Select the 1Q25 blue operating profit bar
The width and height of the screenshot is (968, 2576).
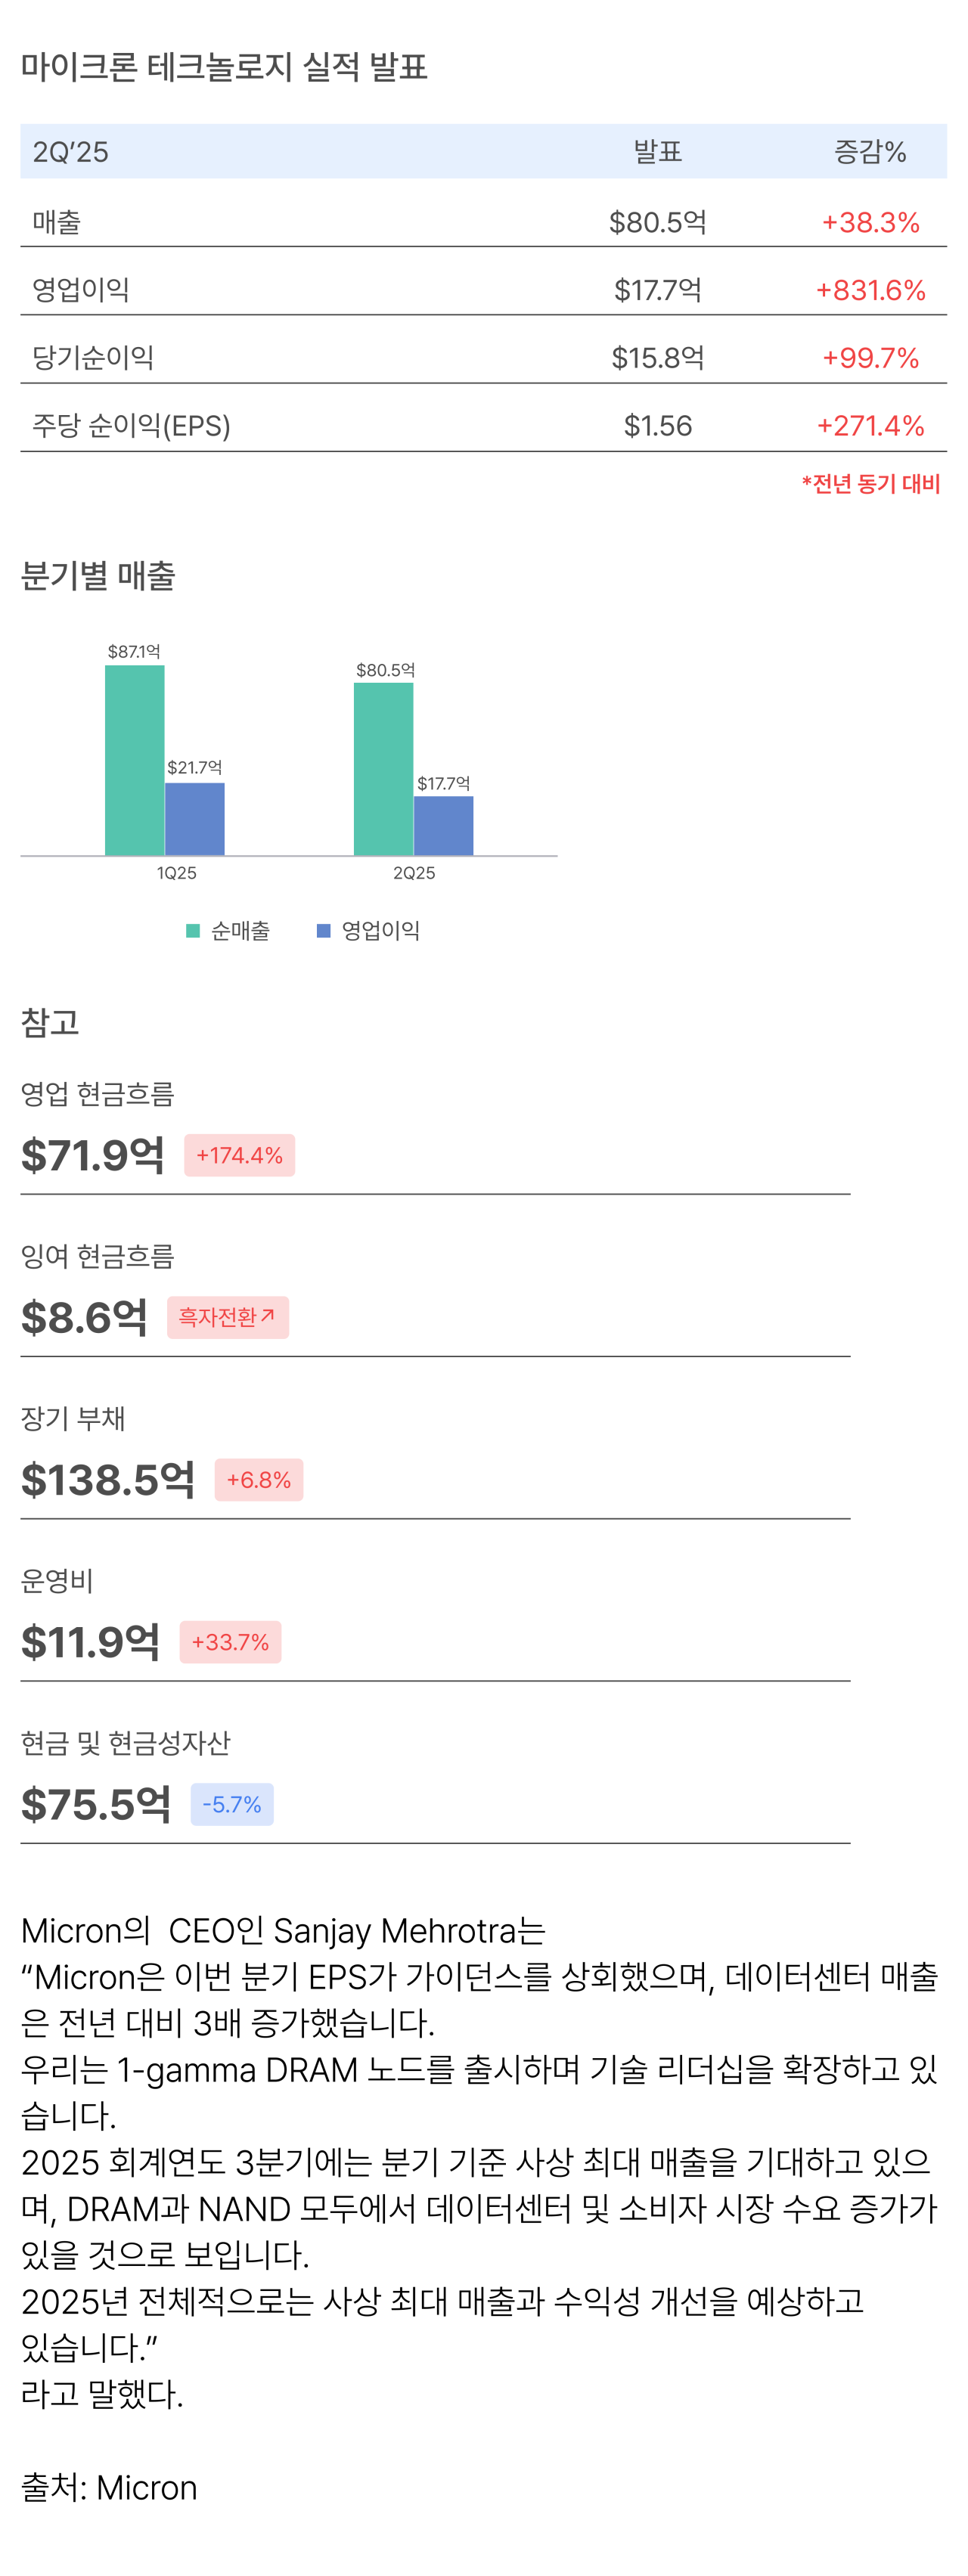(195, 819)
